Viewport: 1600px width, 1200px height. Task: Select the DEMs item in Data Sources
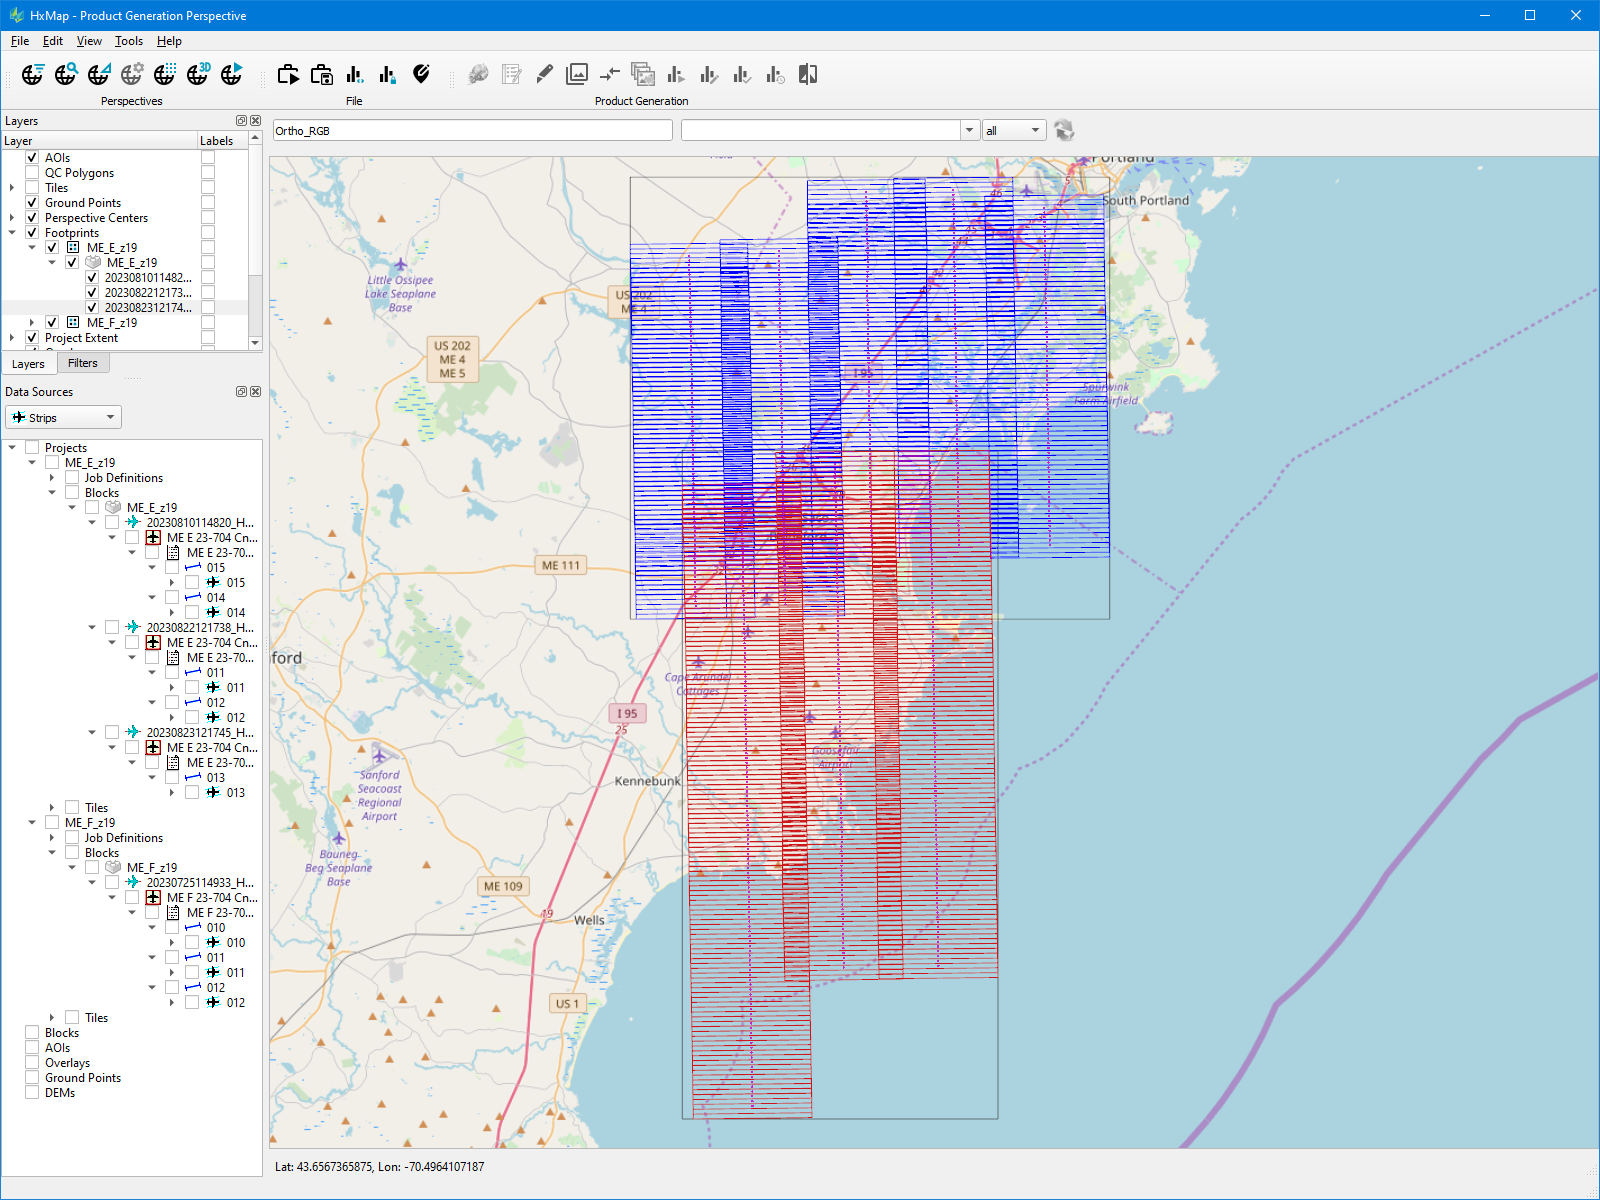[x=60, y=1093]
